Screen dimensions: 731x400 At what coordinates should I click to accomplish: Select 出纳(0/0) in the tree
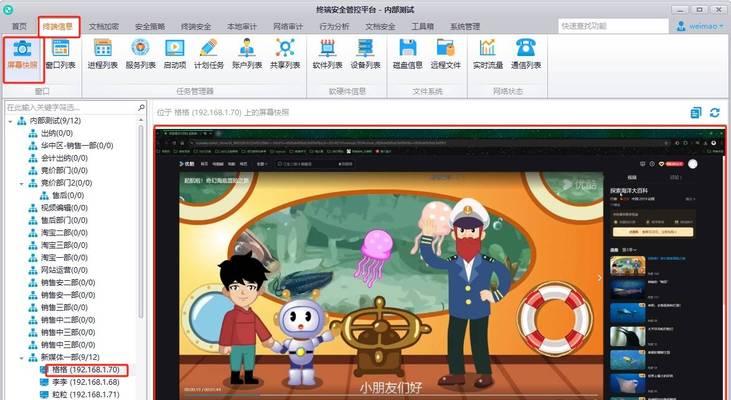pyautogui.click(x=56, y=133)
